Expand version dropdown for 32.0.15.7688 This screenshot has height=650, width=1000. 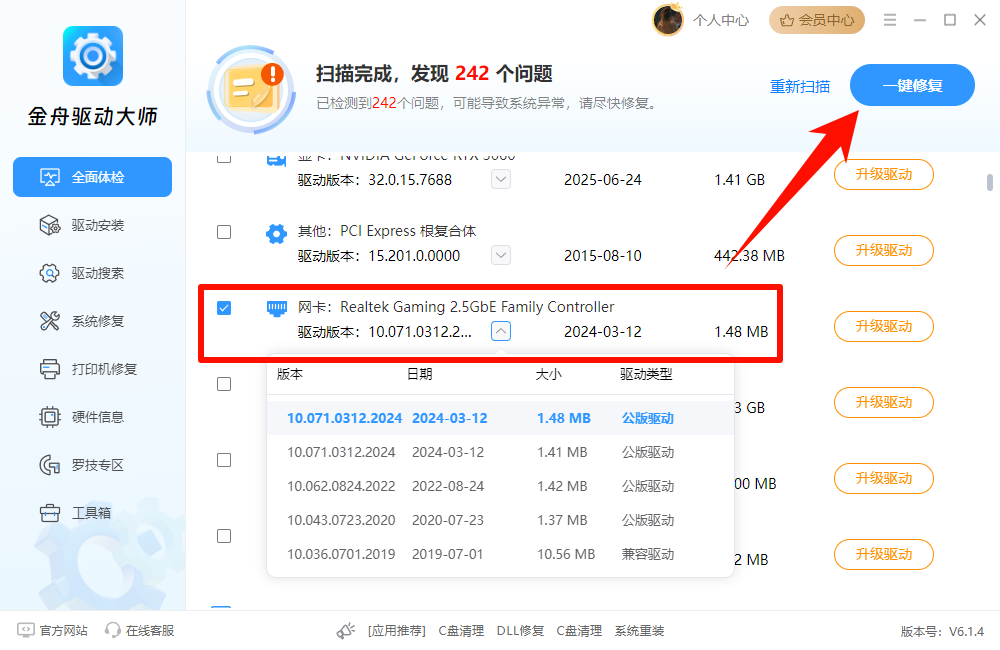tap(501, 179)
